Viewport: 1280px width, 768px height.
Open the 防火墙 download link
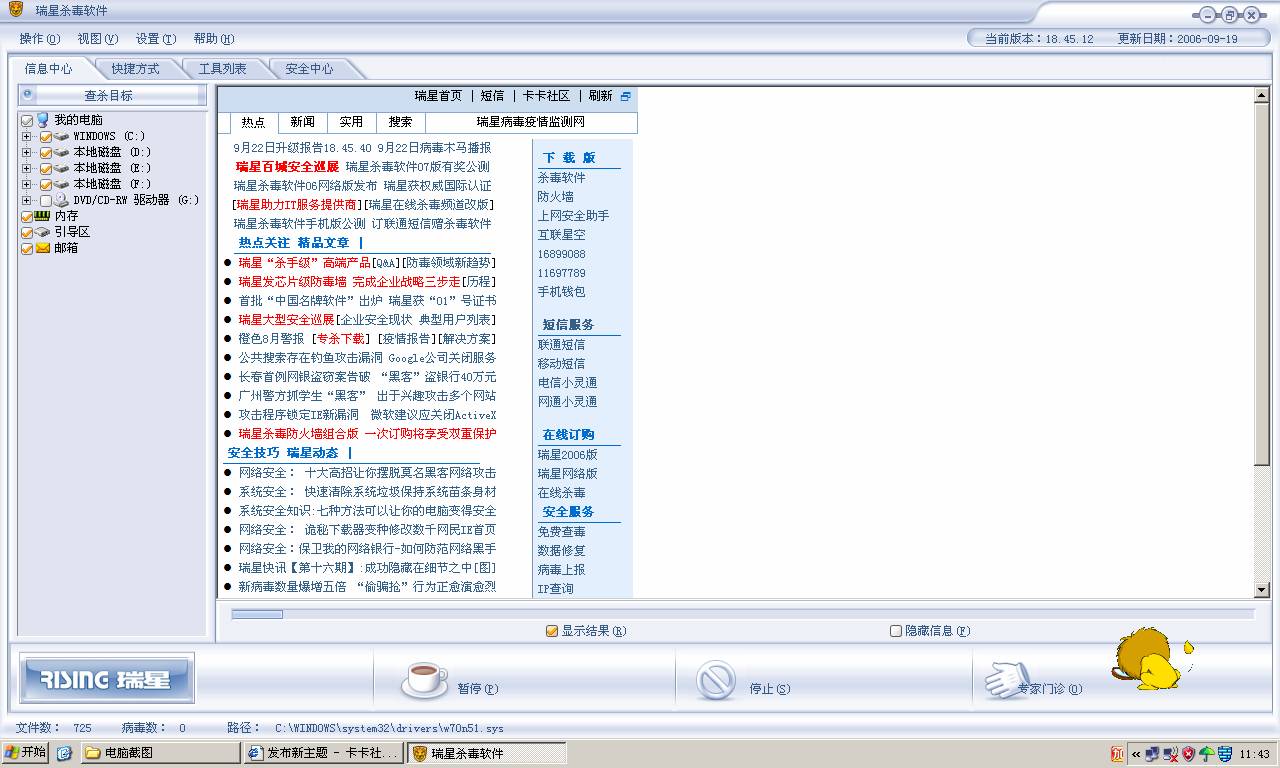pyautogui.click(x=555, y=197)
